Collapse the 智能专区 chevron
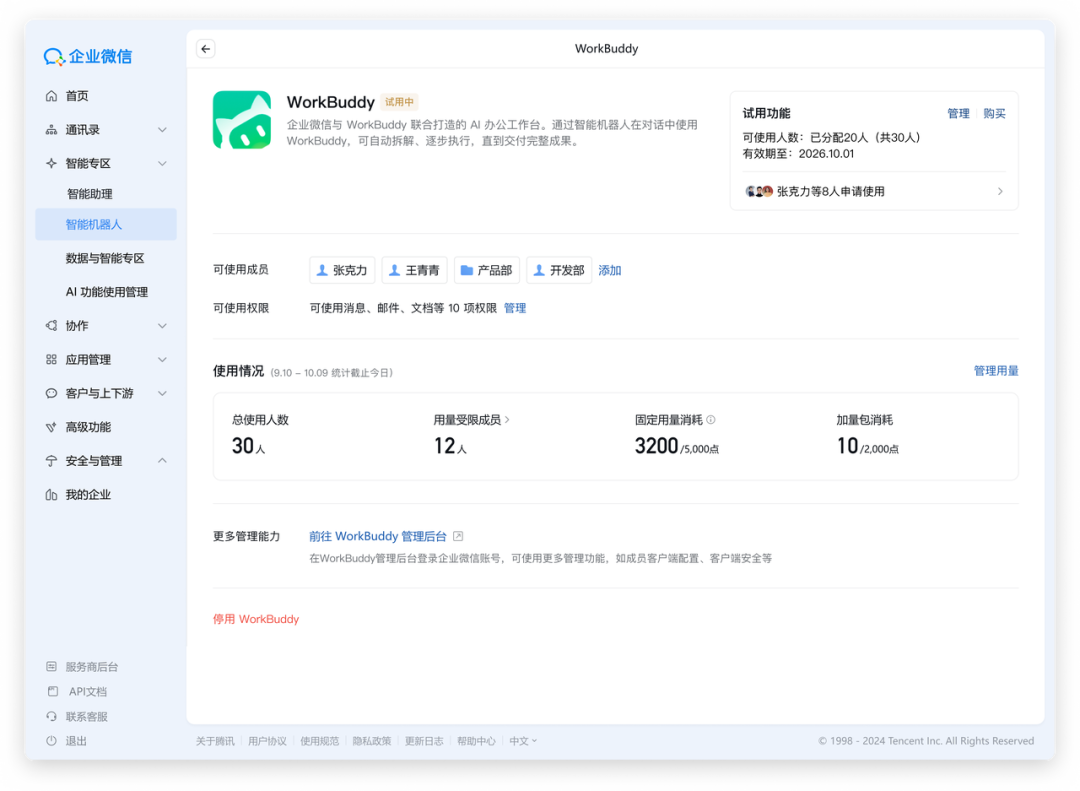The width and height of the screenshot is (1080, 791). 163,163
